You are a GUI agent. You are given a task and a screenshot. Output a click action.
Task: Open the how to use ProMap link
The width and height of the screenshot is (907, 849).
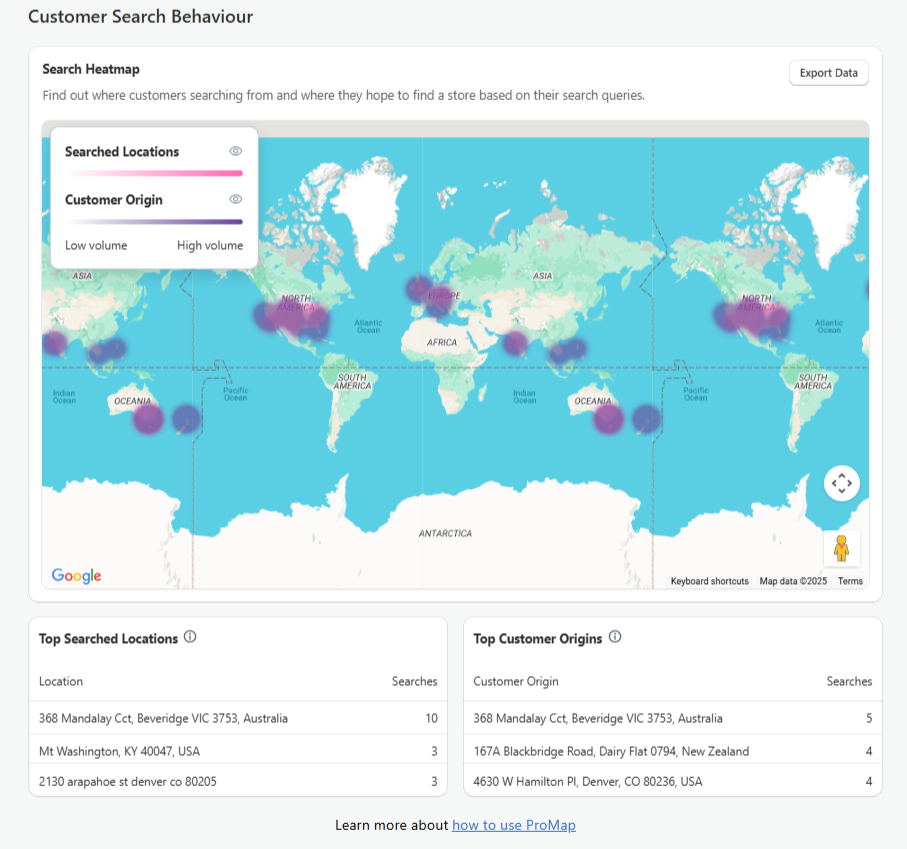click(514, 825)
